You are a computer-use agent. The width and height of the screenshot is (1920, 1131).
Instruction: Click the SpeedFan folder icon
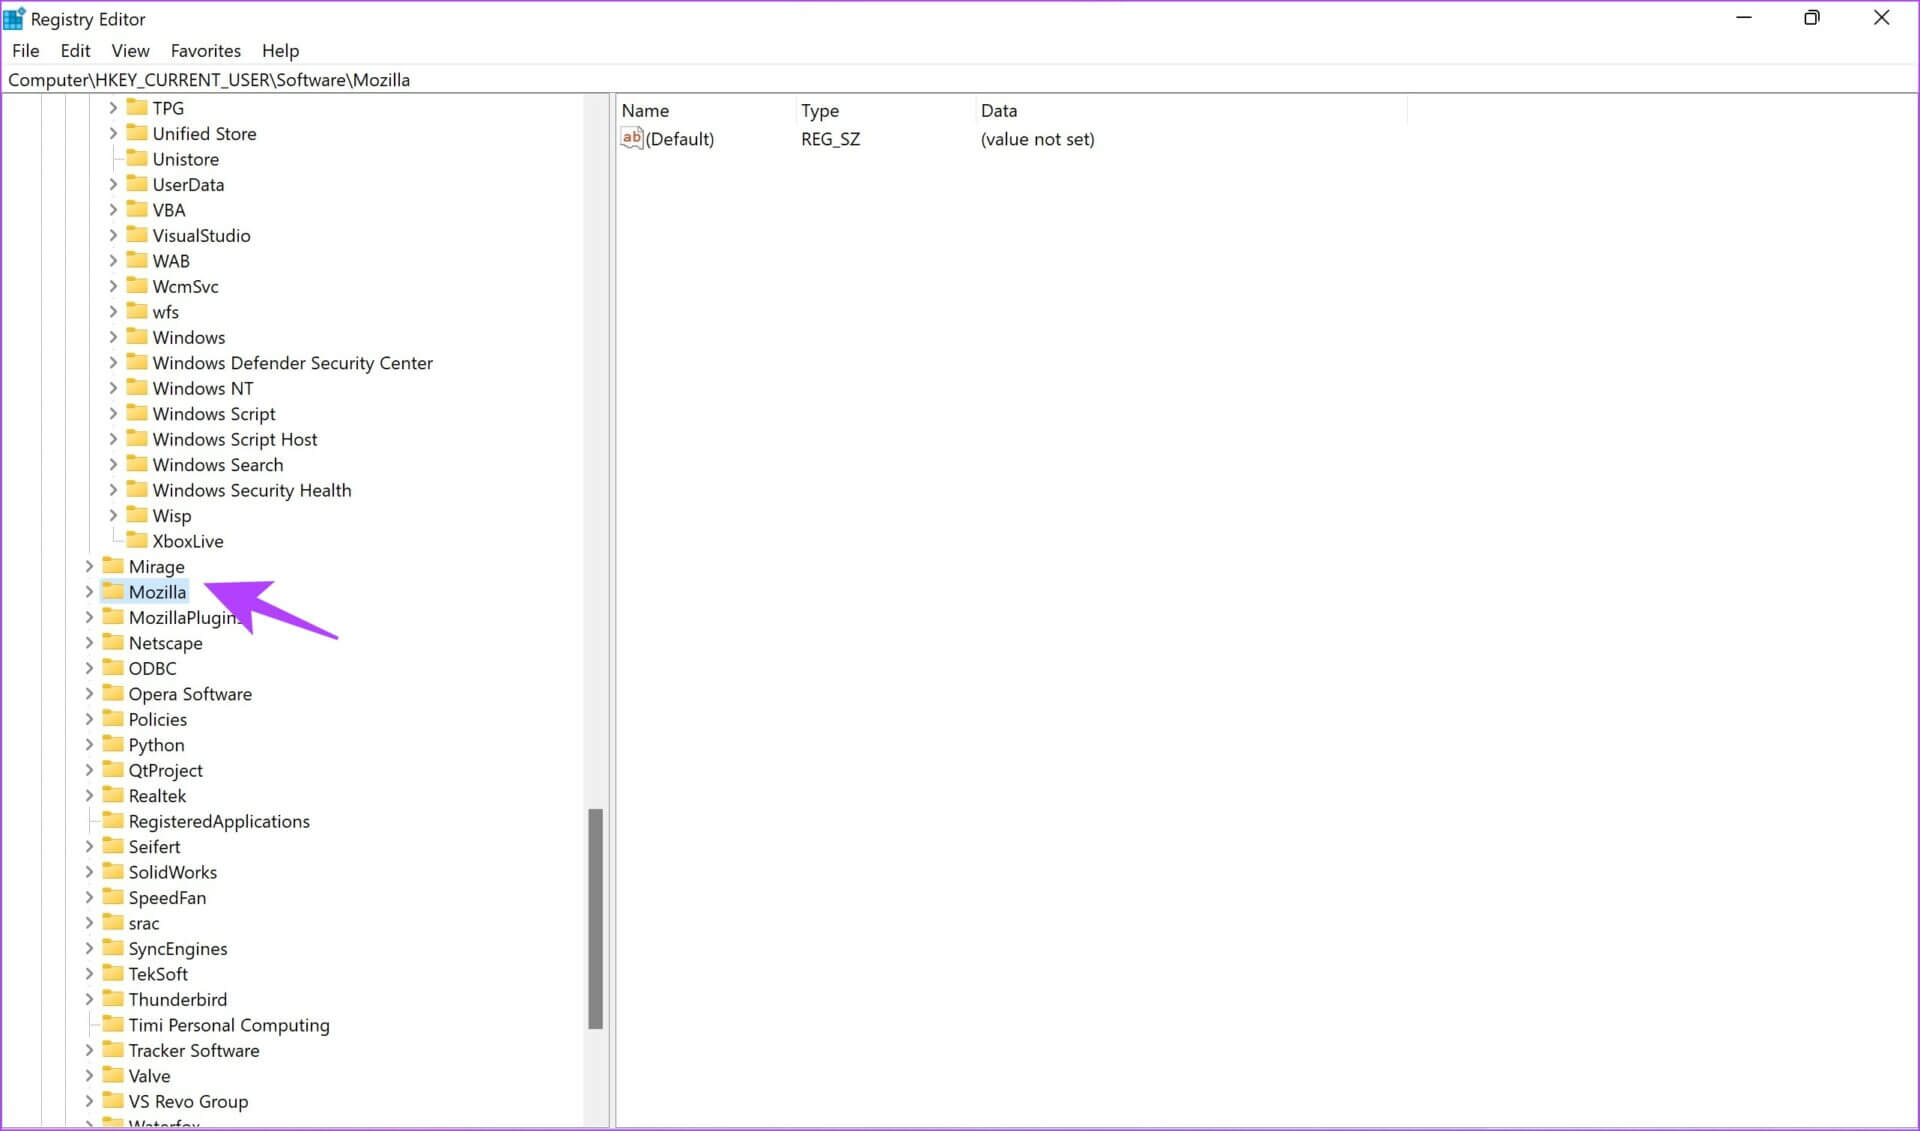point(113,897)
